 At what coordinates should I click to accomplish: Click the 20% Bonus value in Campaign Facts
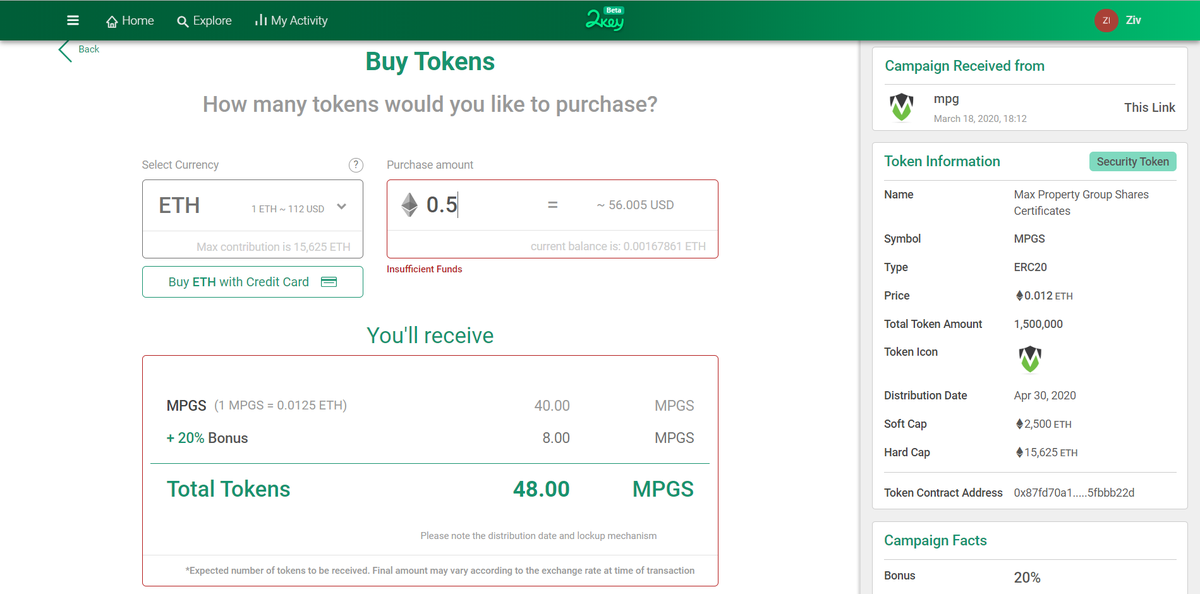point(1027,577)
